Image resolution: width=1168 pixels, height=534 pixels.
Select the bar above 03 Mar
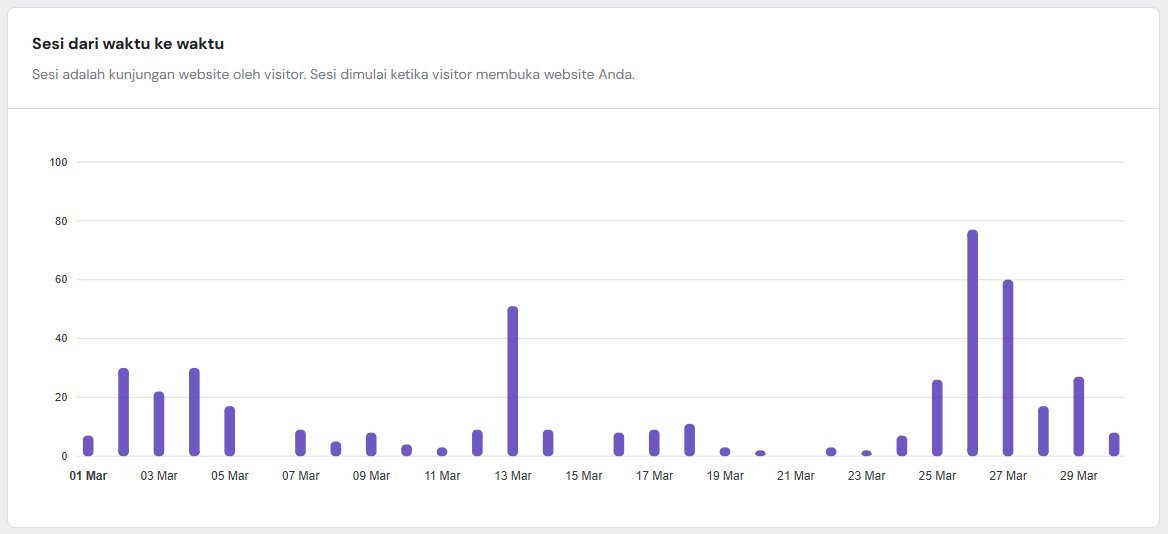[x=159, y=424]
